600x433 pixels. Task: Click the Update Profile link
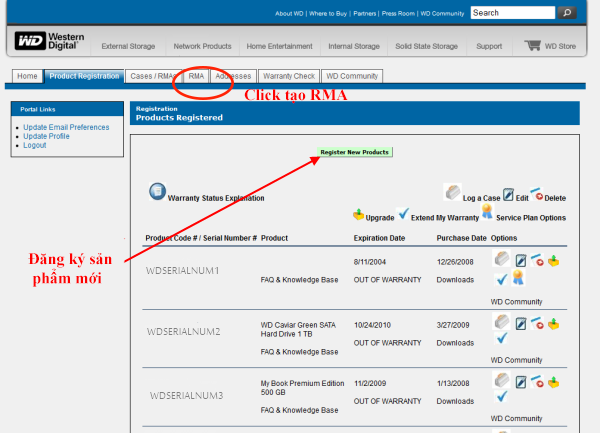coord(46,136)
